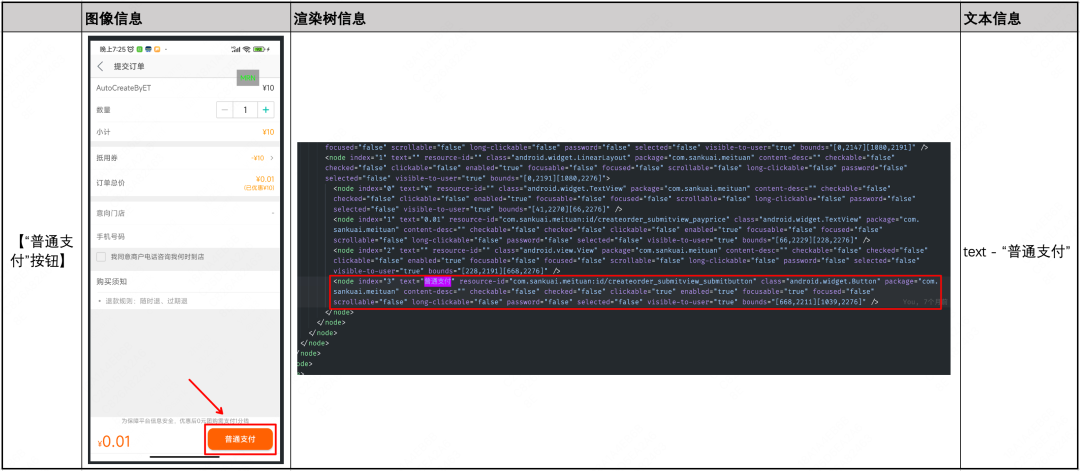Check the 我同意商户电话咨询 checkbox
Image resolution: width=1080 pixels, height=471 pixels.
tap(101, 257)
